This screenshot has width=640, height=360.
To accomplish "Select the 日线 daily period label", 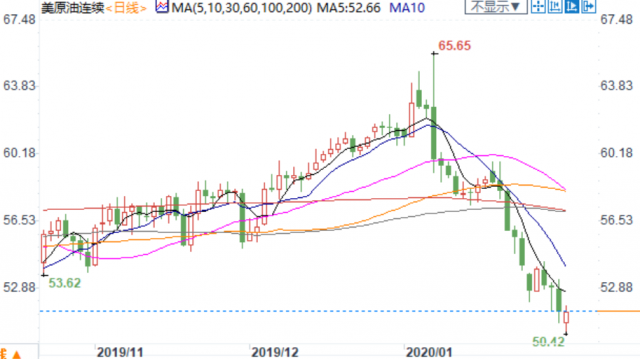I will point(126,8).
